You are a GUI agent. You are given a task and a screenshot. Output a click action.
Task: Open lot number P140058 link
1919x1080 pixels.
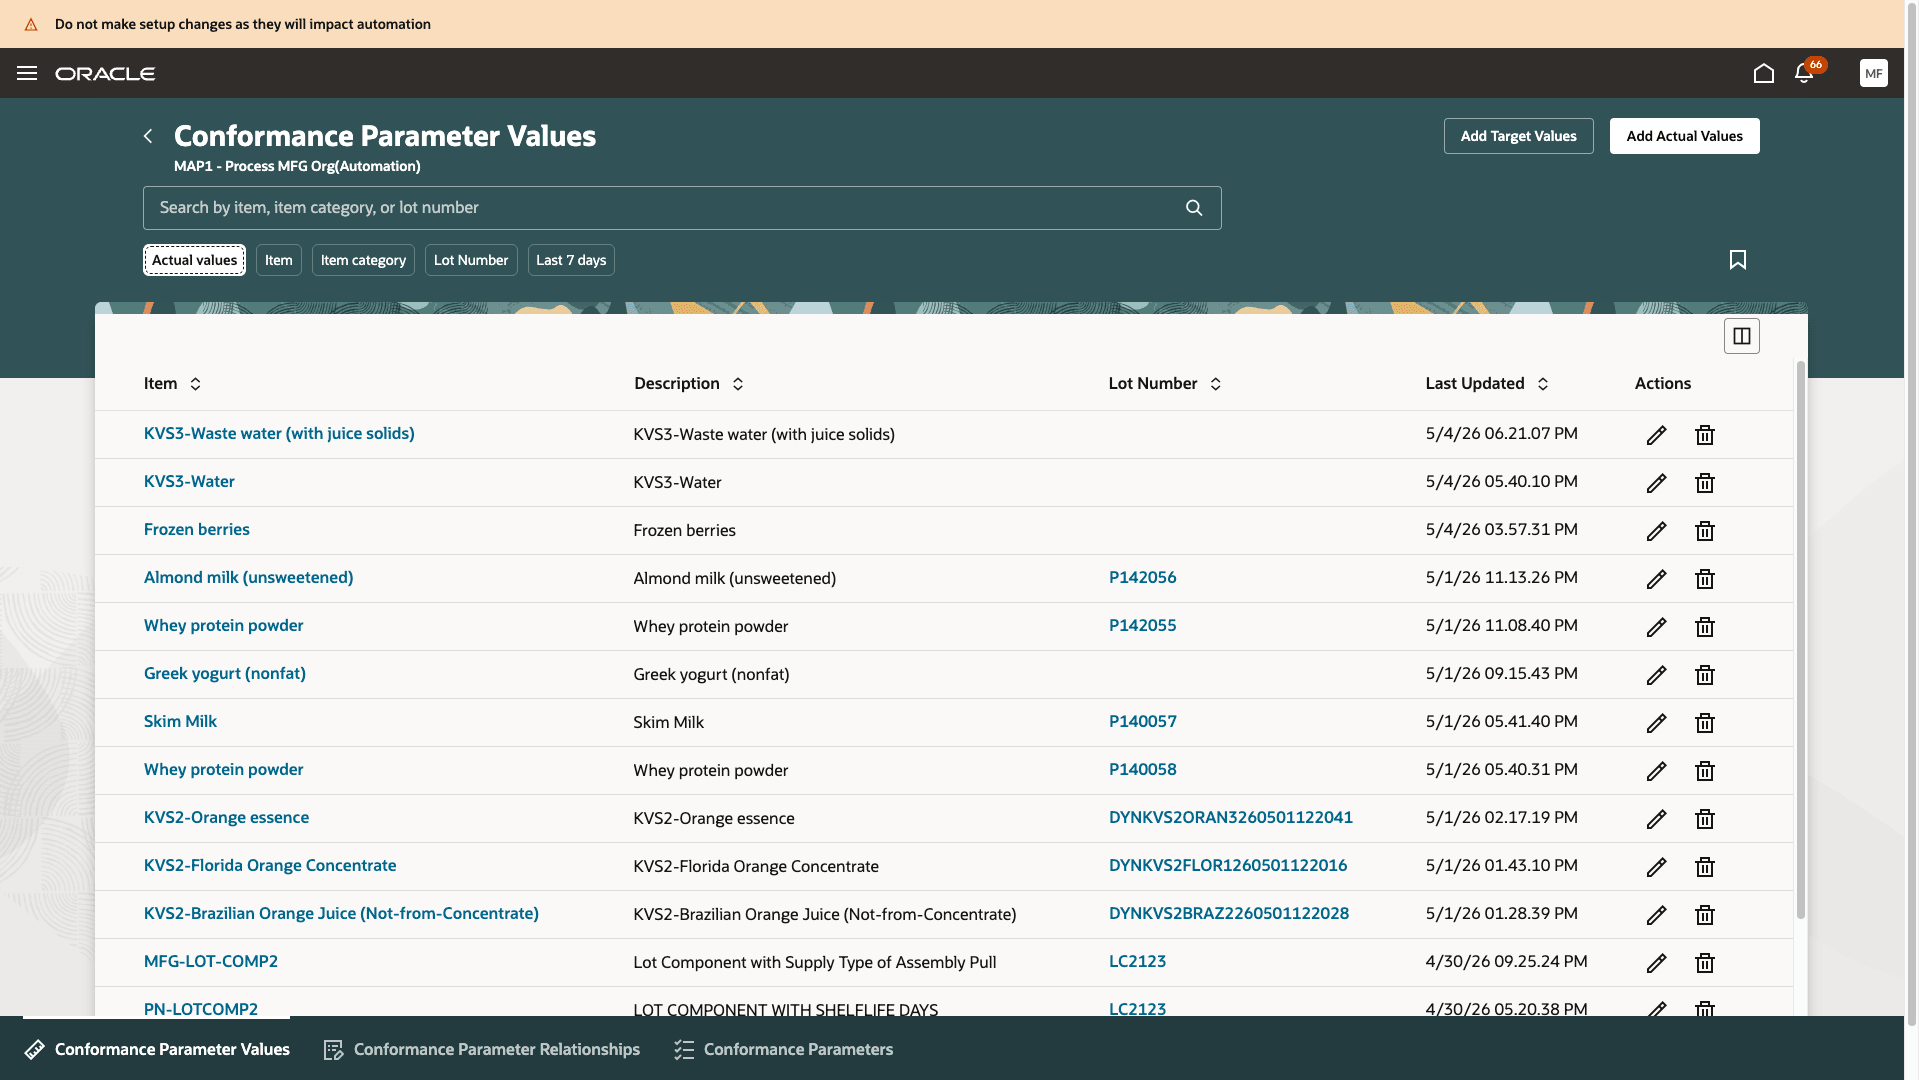[1142, 769]
